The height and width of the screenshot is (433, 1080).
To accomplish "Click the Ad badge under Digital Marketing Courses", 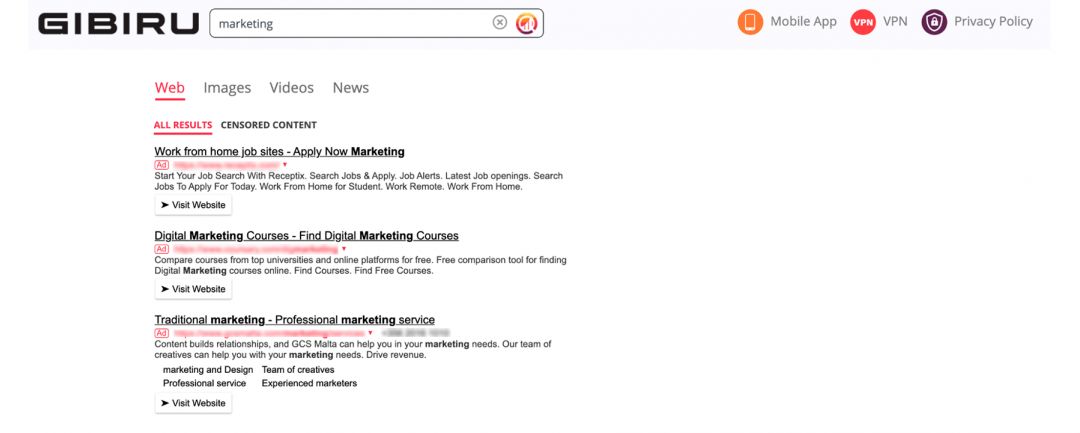I will point(161,248).
